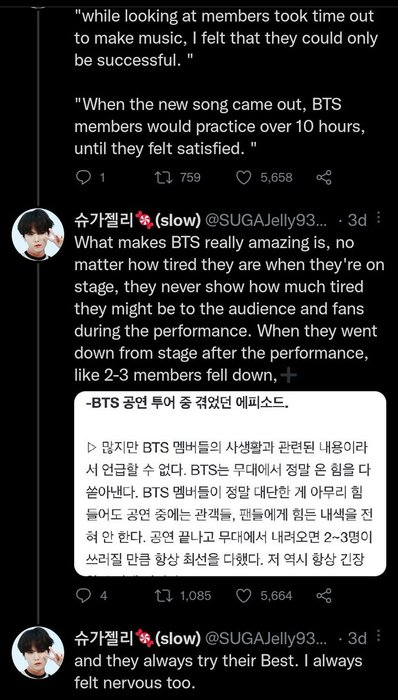Share the tweet with the Korean article image
The width and height of the screenshot is (398, 700).
(324, 596)
